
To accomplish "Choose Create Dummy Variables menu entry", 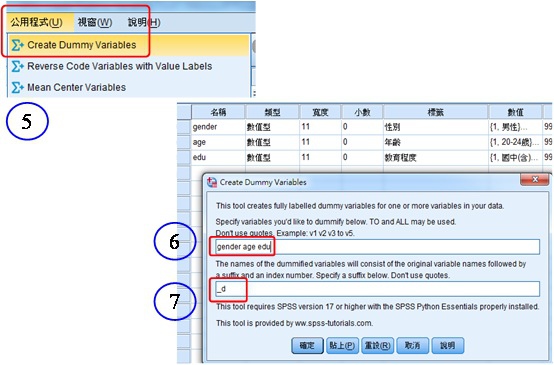I will tap(129, 45).
